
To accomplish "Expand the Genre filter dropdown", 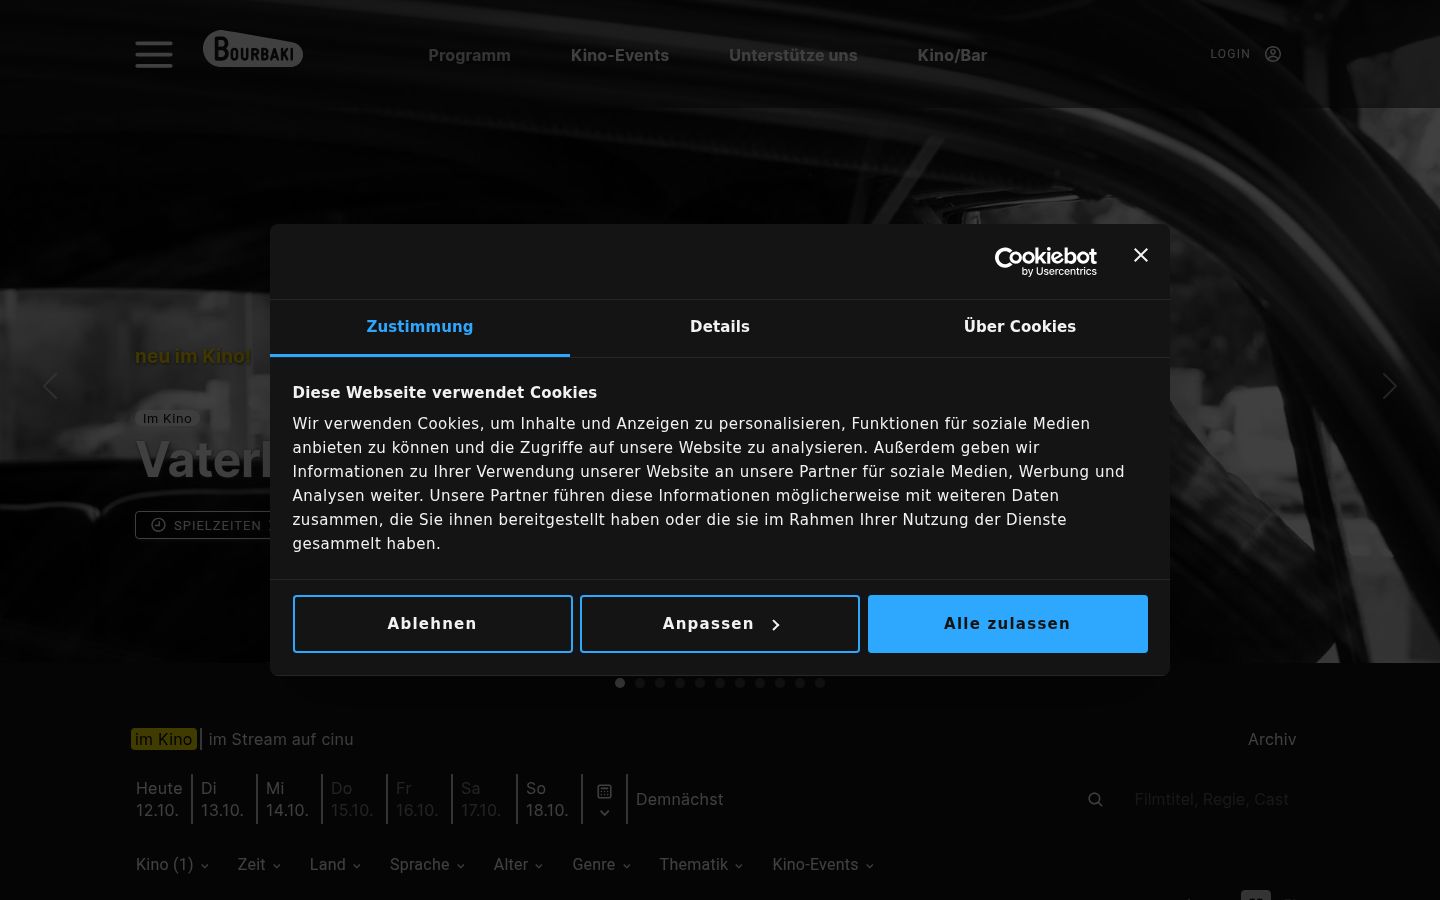I will click(601, 865).
